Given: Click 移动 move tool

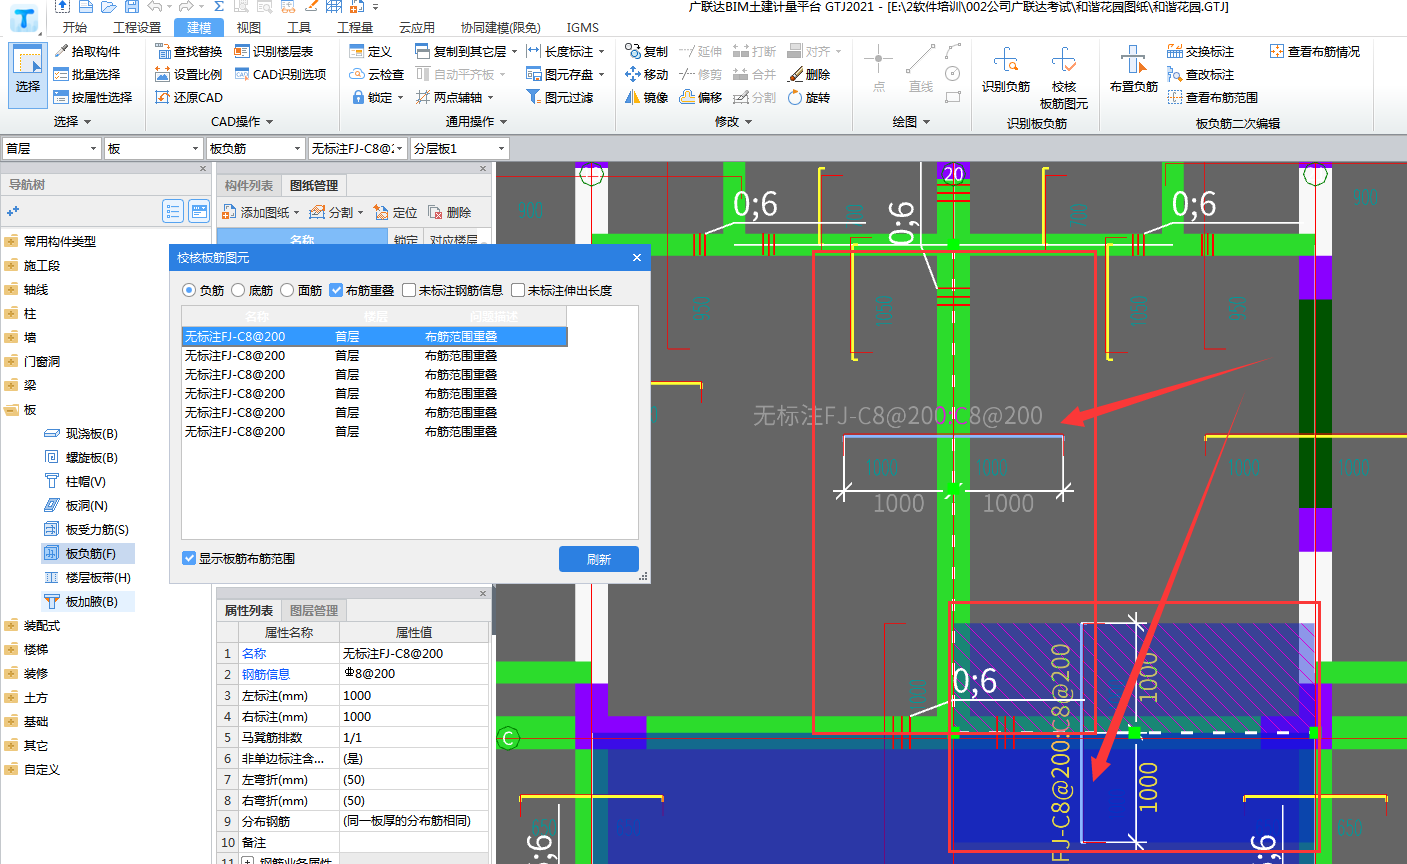Looking at the screenshot, I should click(x=647, y=74).
